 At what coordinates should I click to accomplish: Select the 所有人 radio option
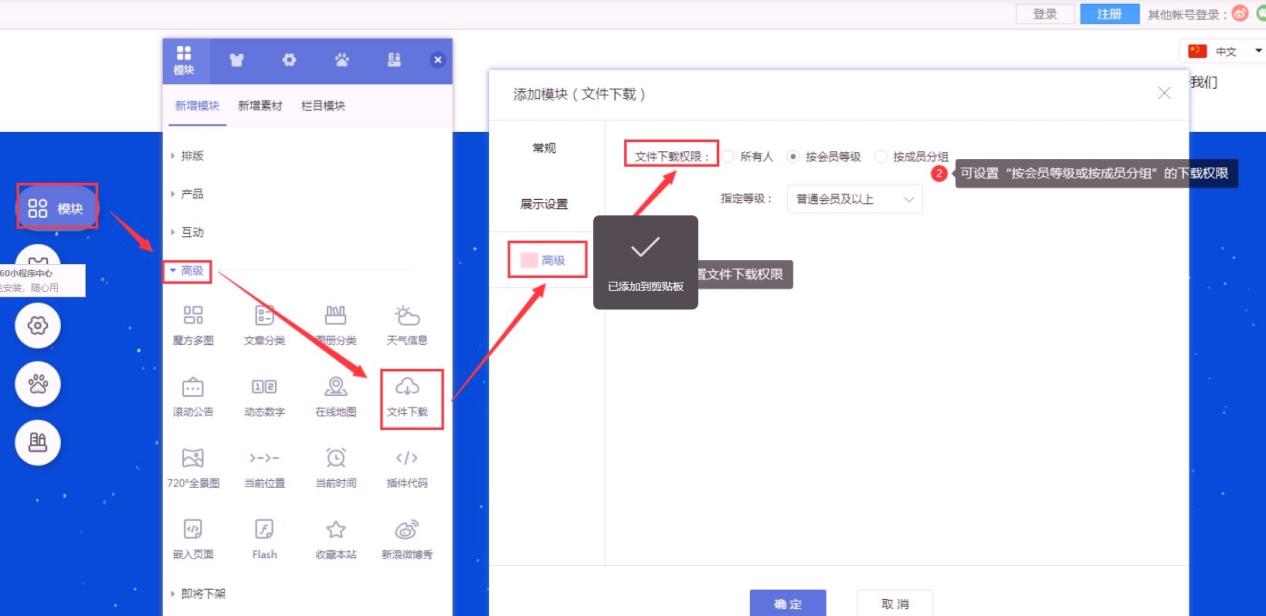729,157
